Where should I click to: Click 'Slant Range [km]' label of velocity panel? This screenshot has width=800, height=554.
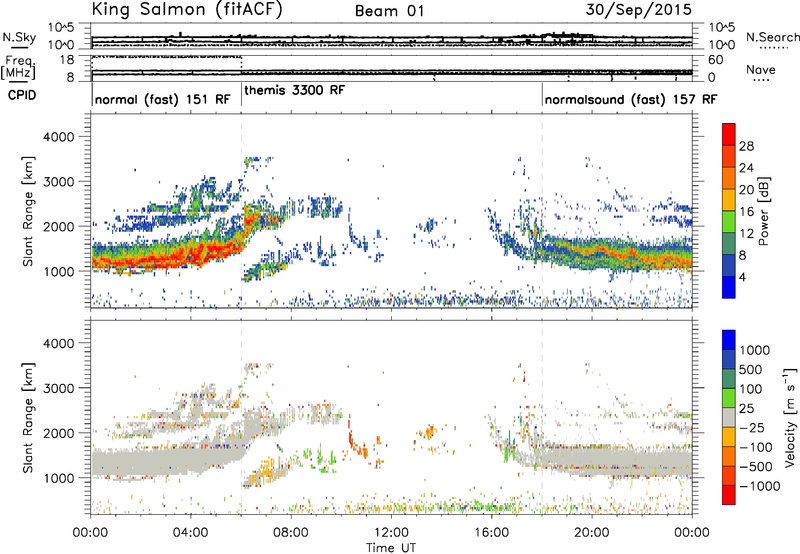click(x=28, y=417)
